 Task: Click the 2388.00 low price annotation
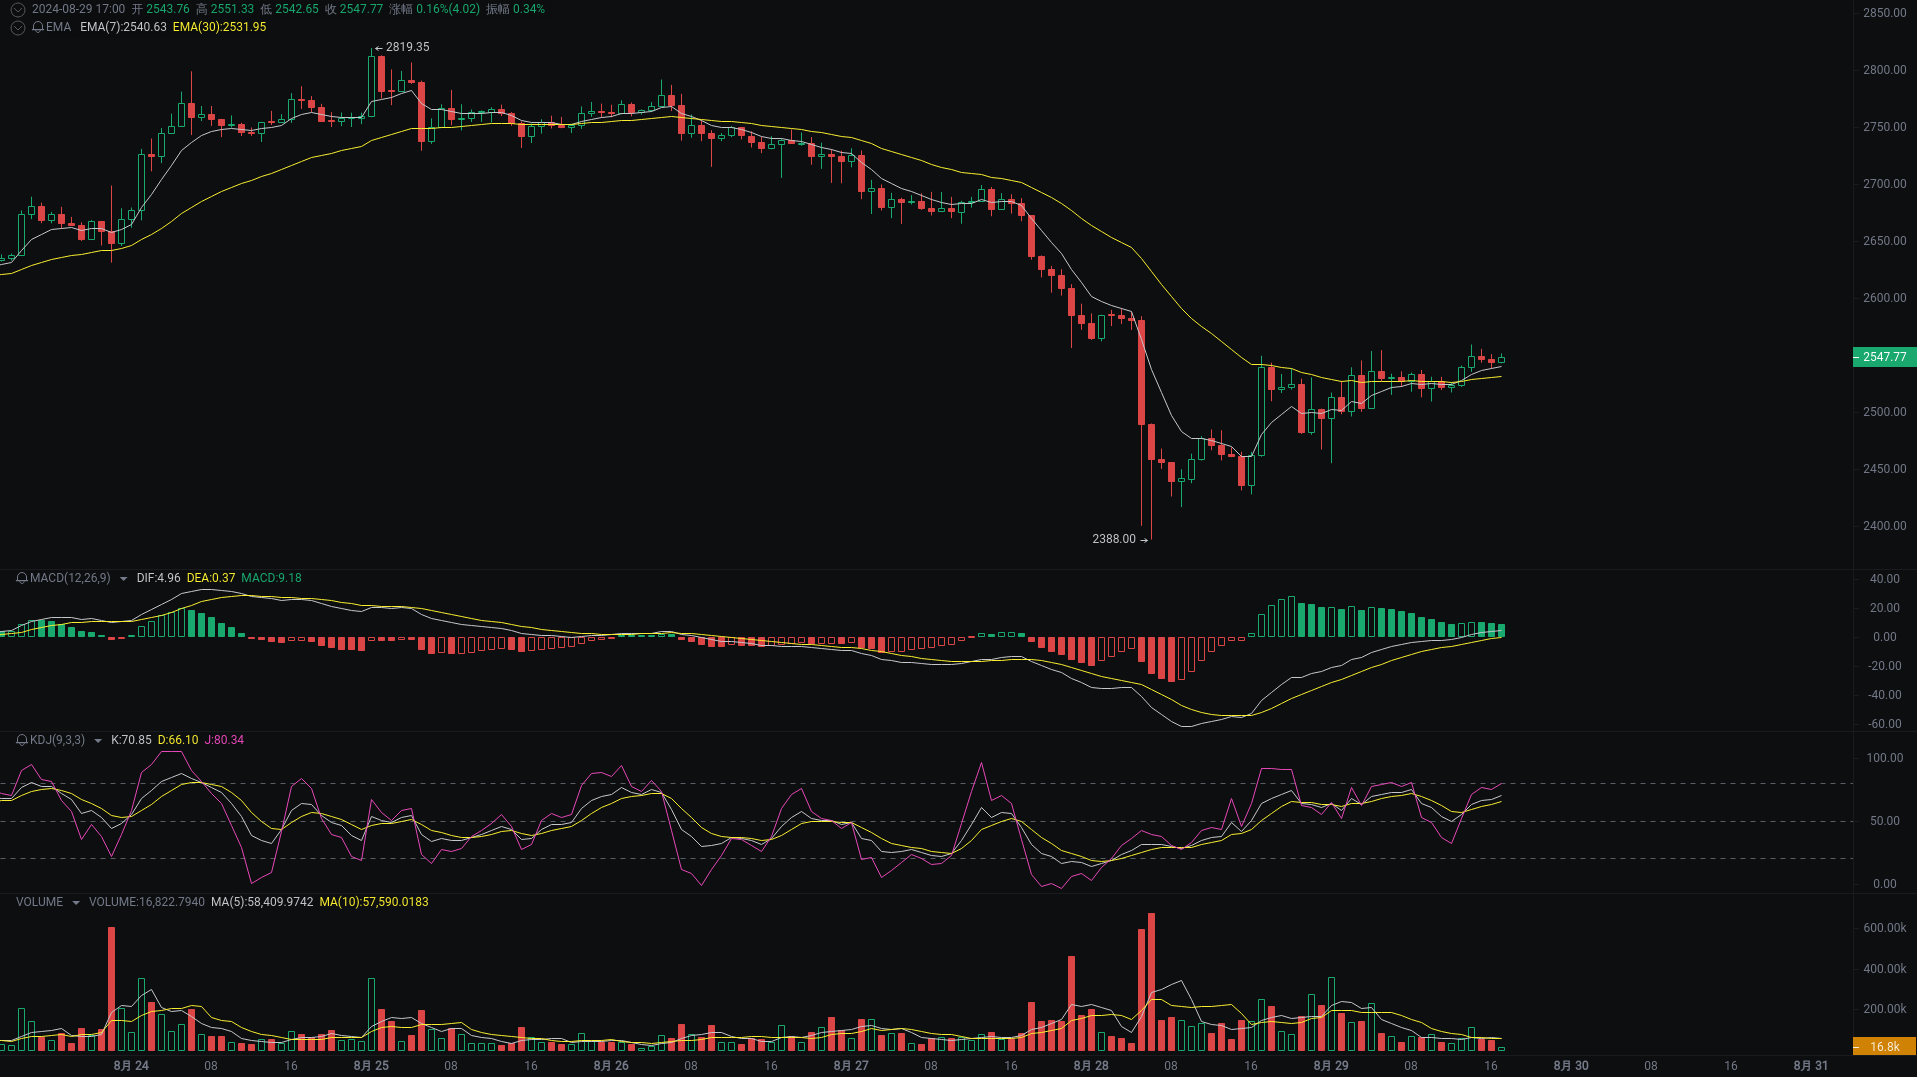1112,539
